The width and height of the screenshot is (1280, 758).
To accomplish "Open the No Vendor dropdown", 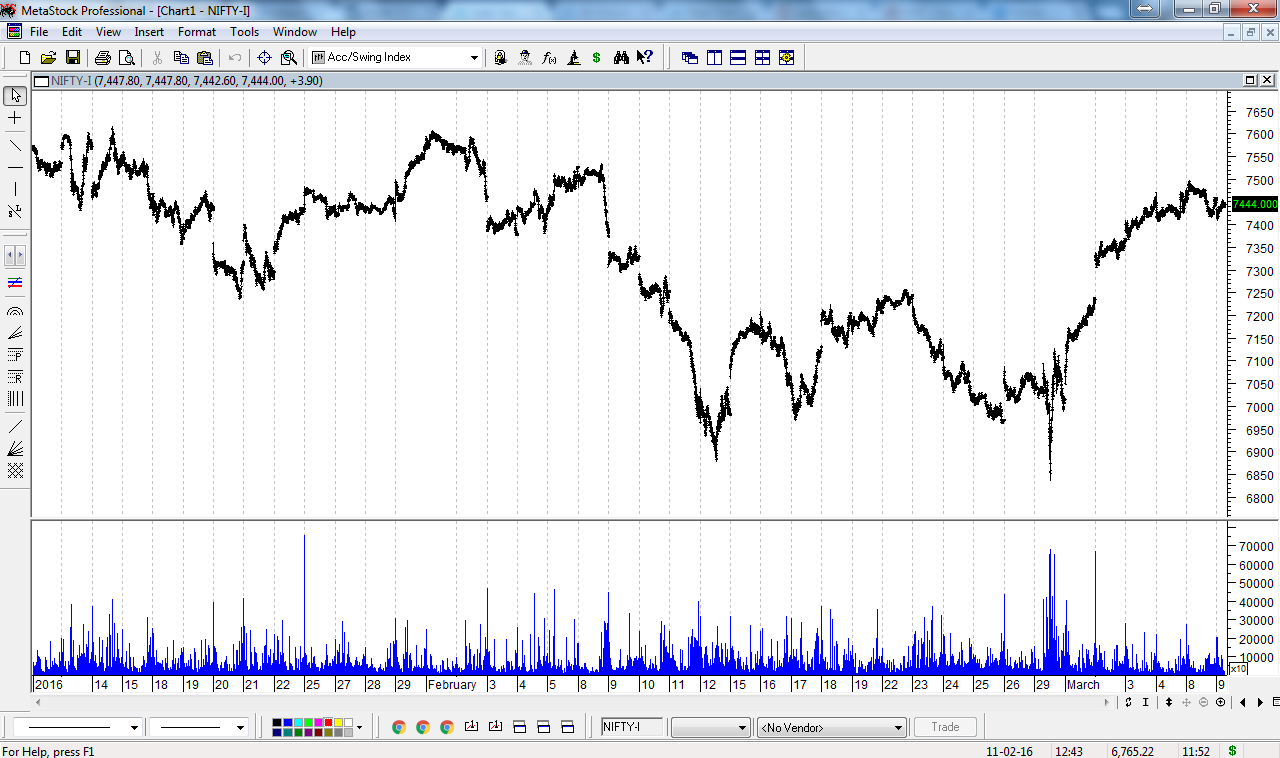I will 898,728.
